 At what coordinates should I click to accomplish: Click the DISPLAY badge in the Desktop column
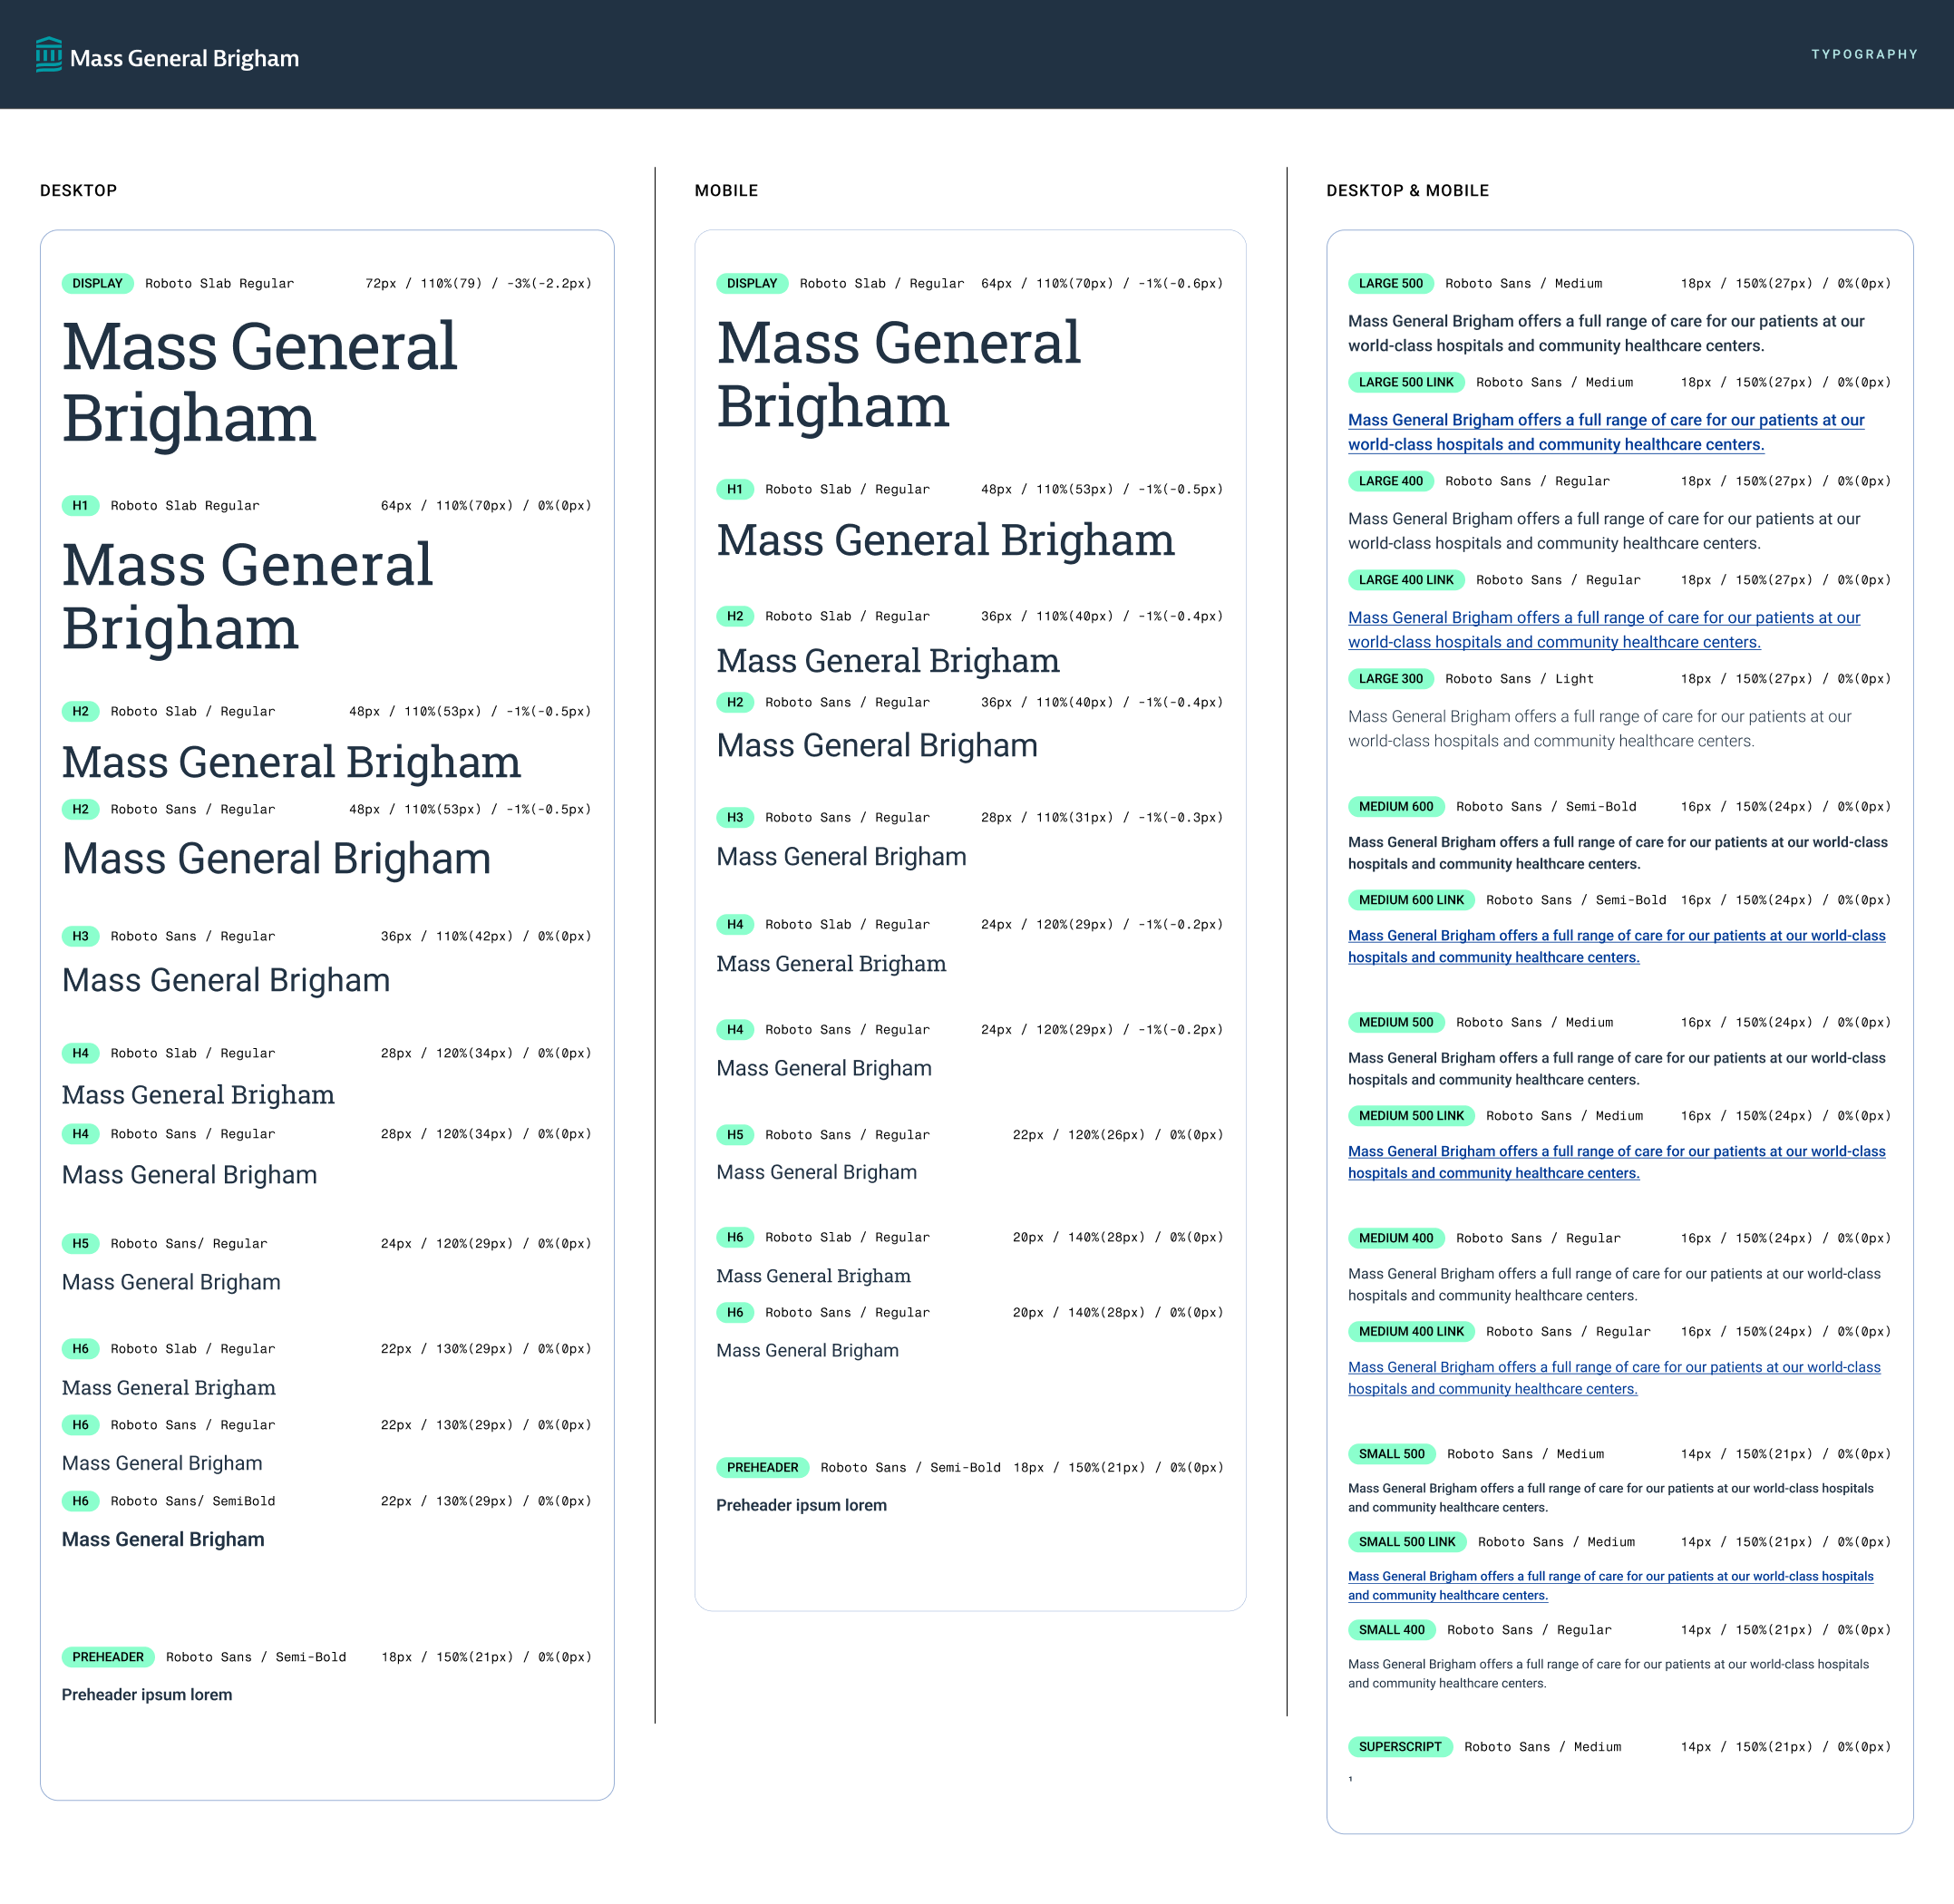click(x=97, y=283)
